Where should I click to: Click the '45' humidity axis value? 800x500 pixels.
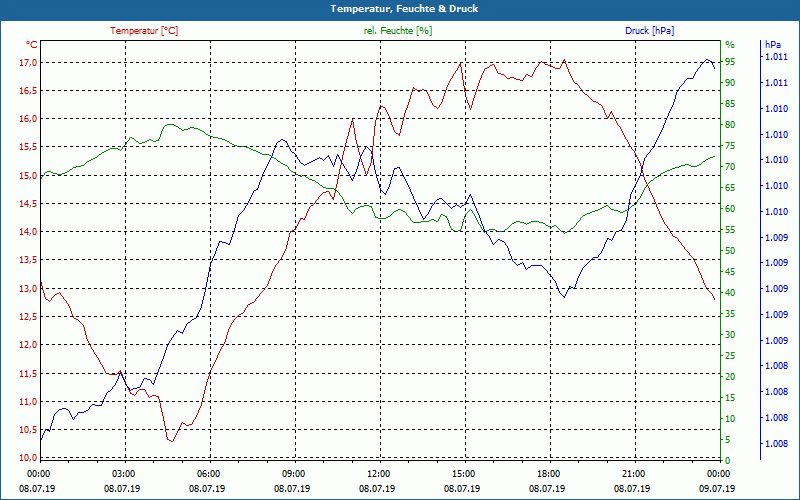[x=730, y=271]
